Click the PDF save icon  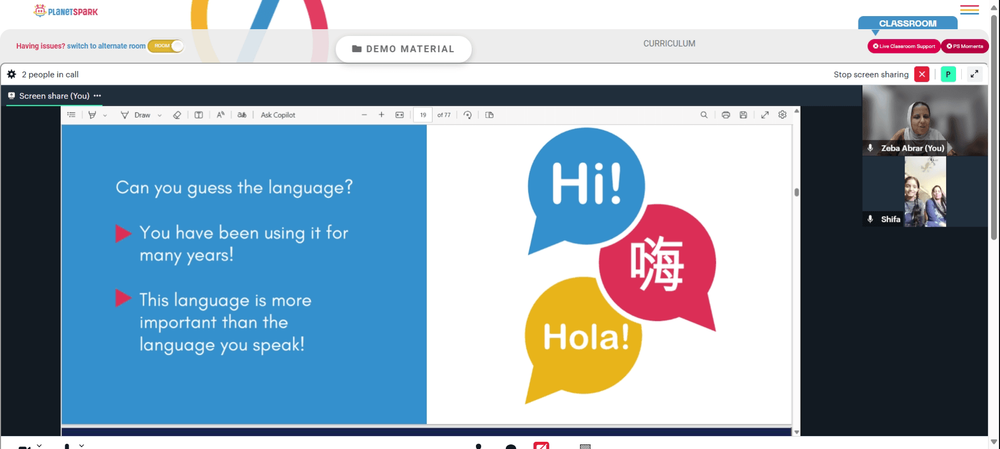743,115
